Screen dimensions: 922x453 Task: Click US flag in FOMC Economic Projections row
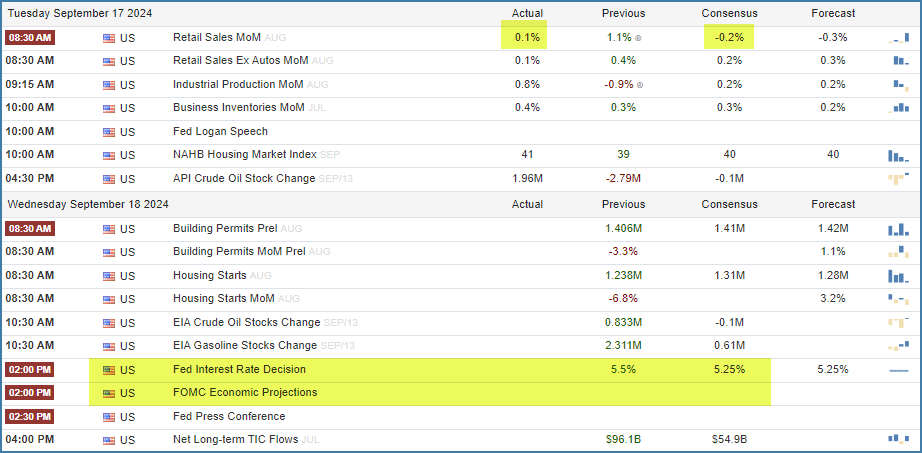[109, 394]
